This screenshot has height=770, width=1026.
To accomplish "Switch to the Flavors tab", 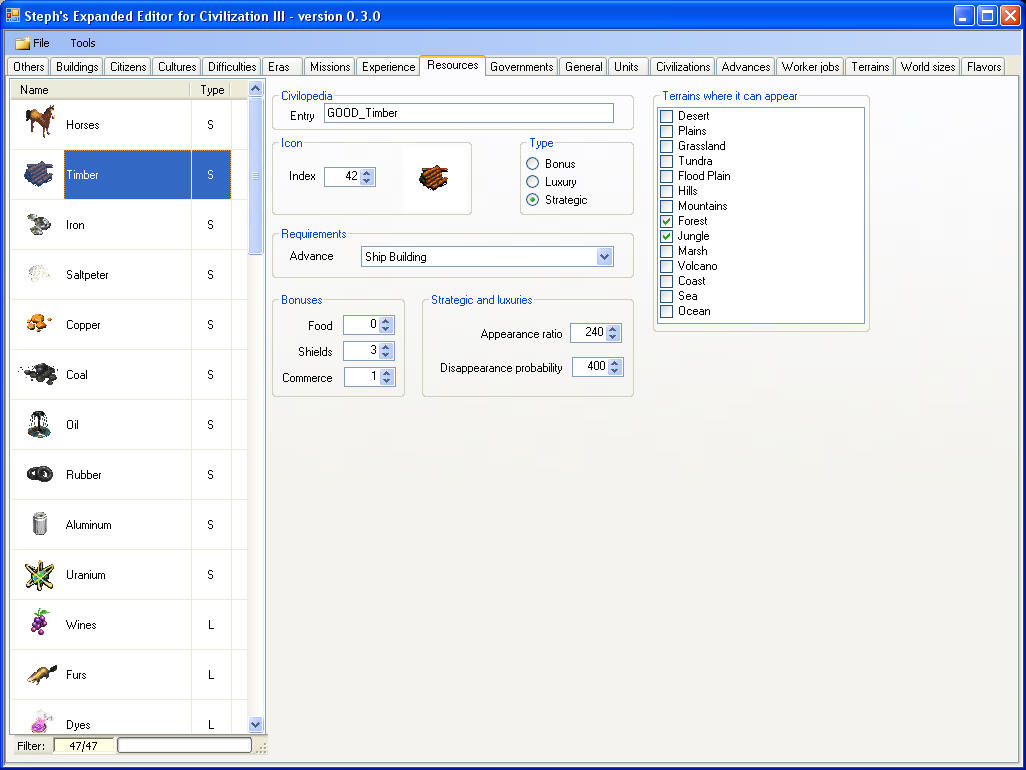I will 983,67.
